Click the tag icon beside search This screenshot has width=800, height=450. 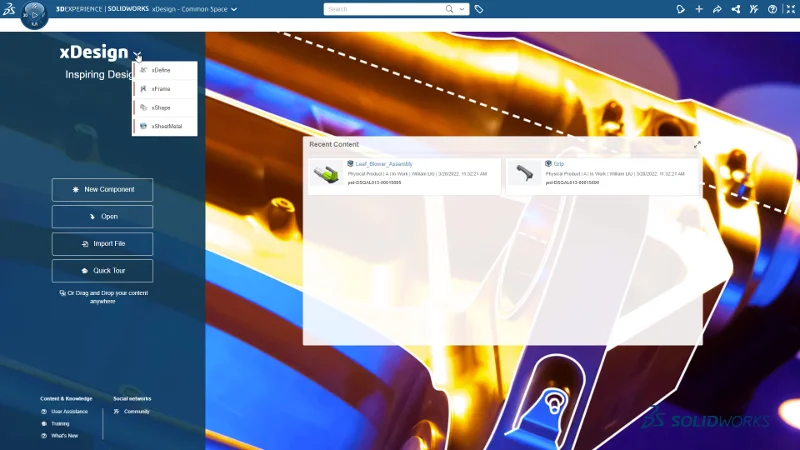[x=479, y=9]
